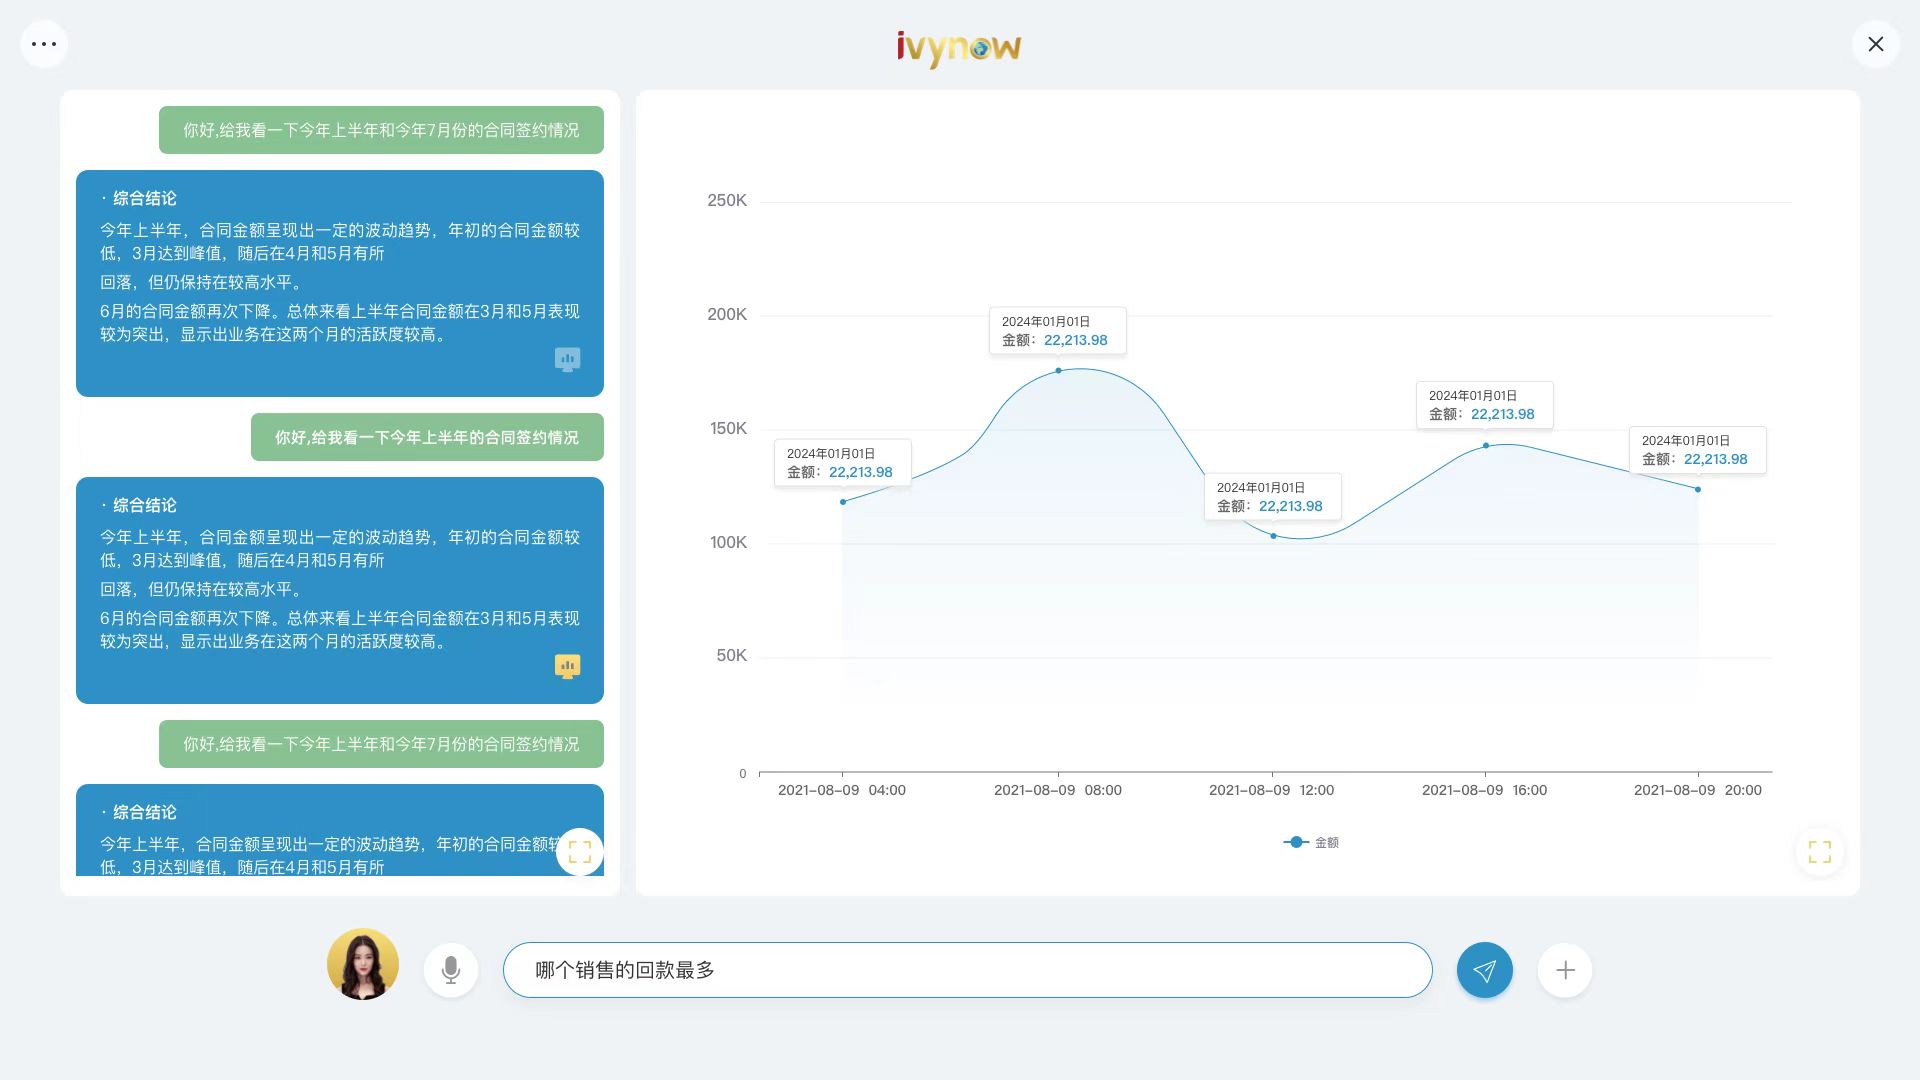Click y-axis label 250K
This screenshot has height=1080, width=1920.
pos(727,201)
